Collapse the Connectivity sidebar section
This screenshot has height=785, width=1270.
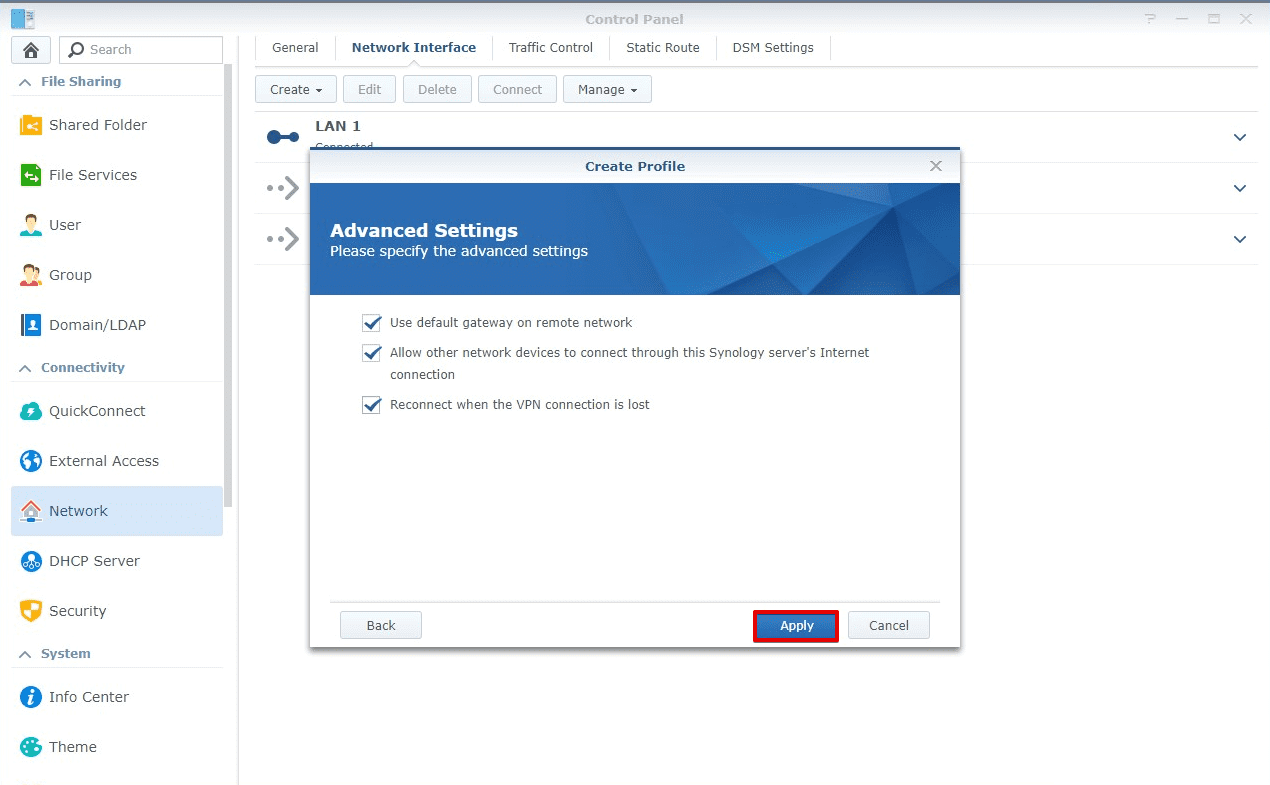pyautogui.click(x=25, y=367)
